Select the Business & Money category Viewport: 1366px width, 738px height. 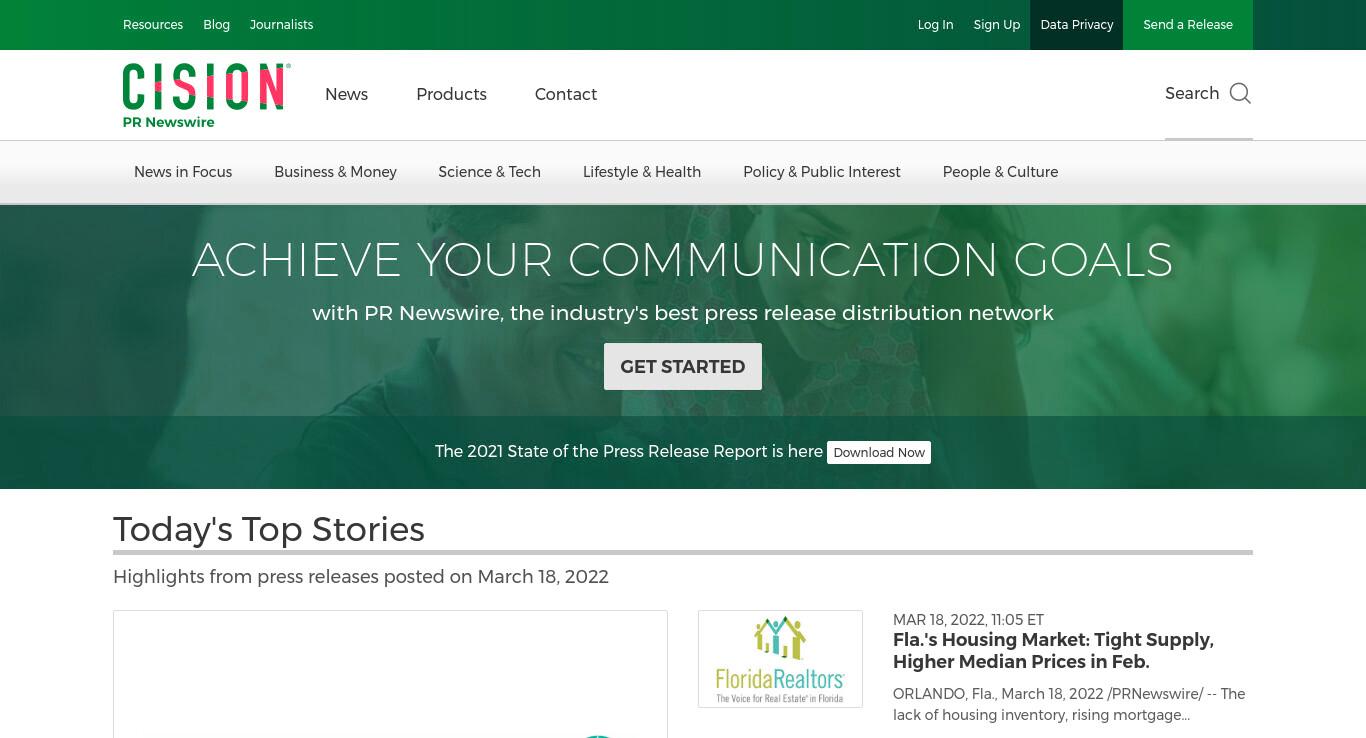tap(335, 172)
